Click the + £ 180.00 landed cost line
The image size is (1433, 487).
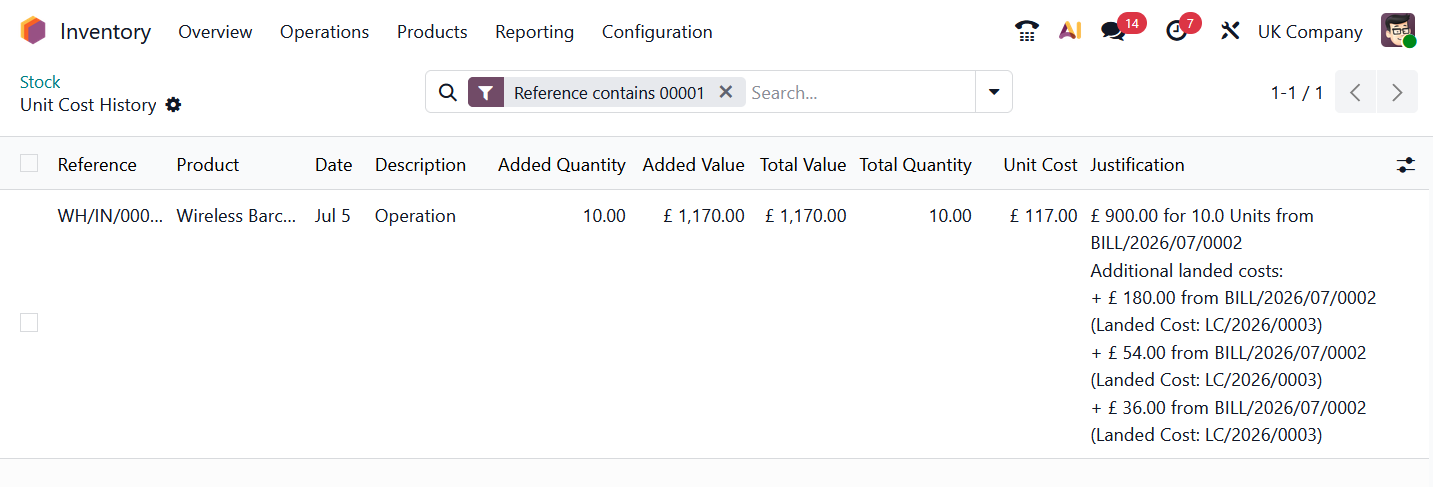coord(1233,298)
